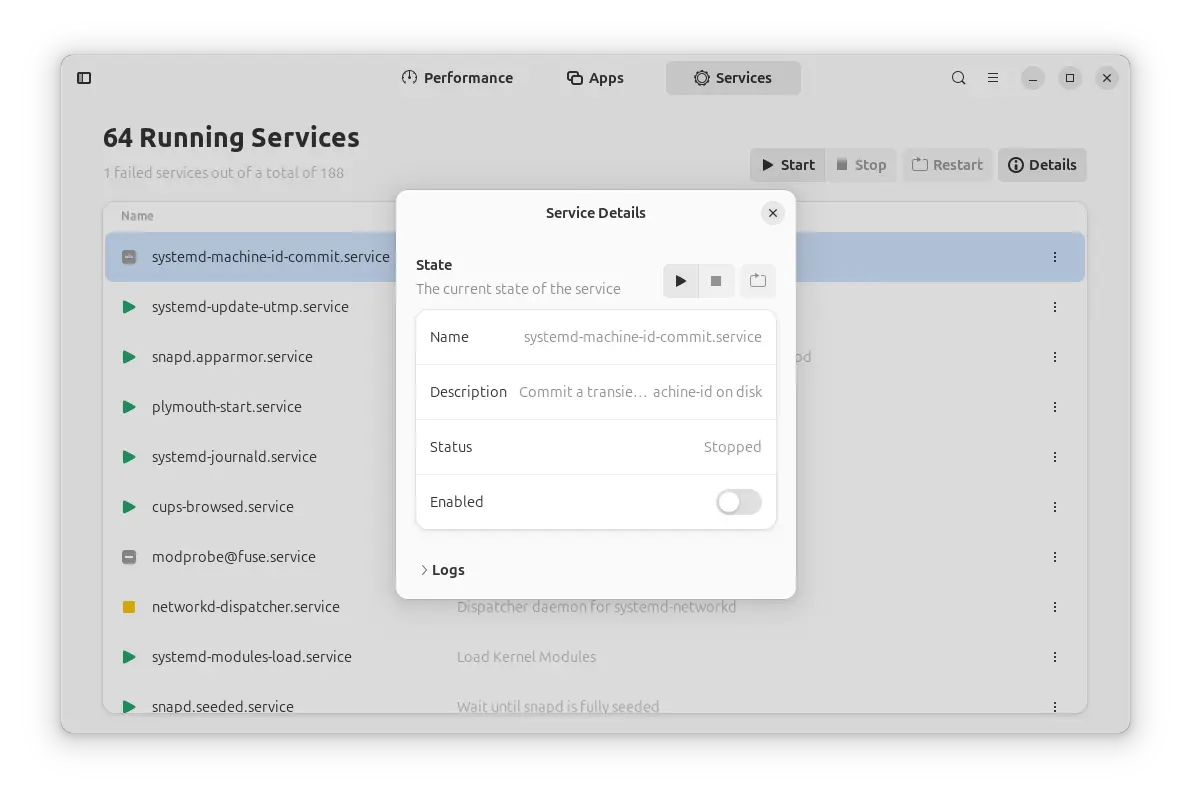Screen dimensions: 1191x800
Task: Switch to the Performance tab
Action: tap(457, 77)
